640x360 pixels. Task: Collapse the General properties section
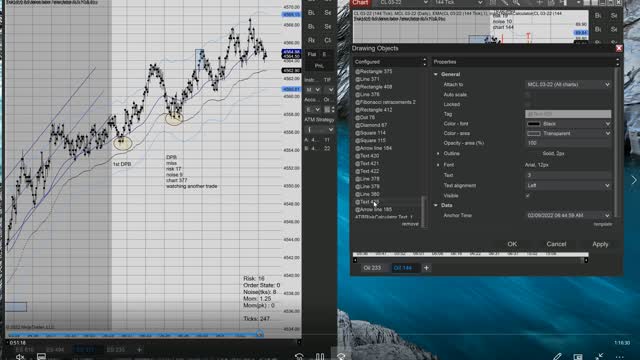tap(436, 74)
